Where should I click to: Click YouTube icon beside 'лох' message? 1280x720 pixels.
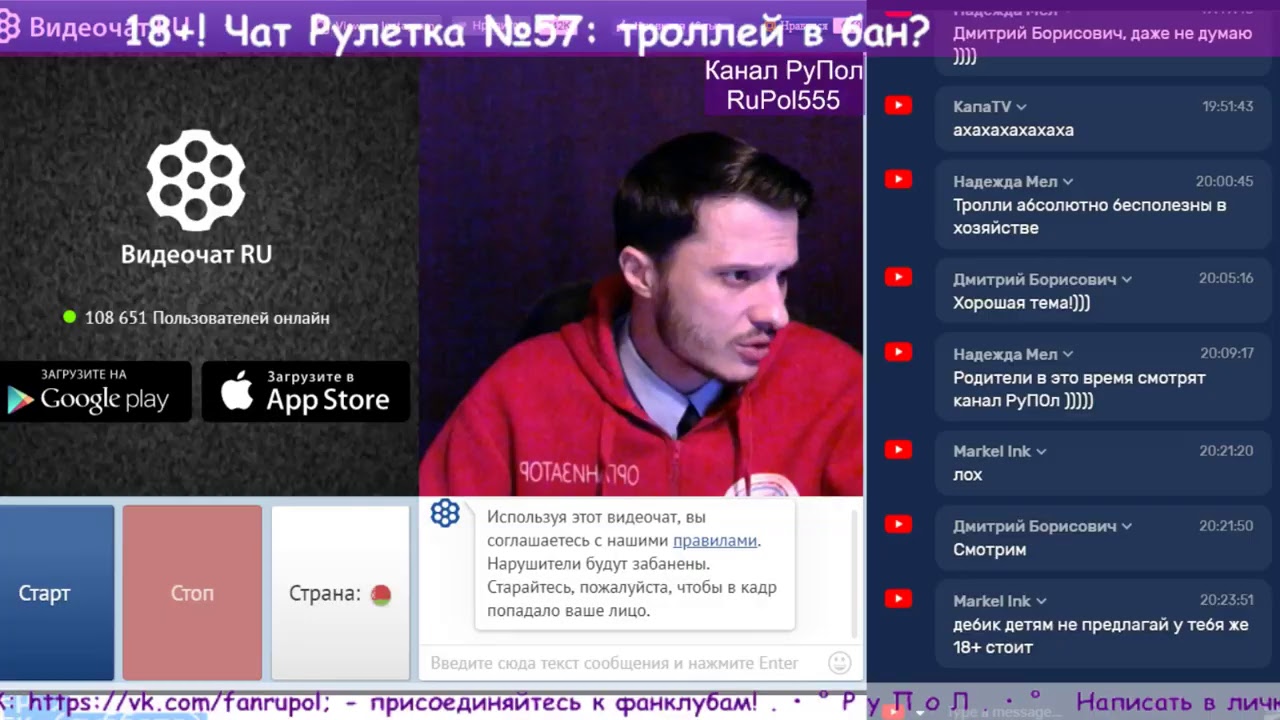coord(898,450)
